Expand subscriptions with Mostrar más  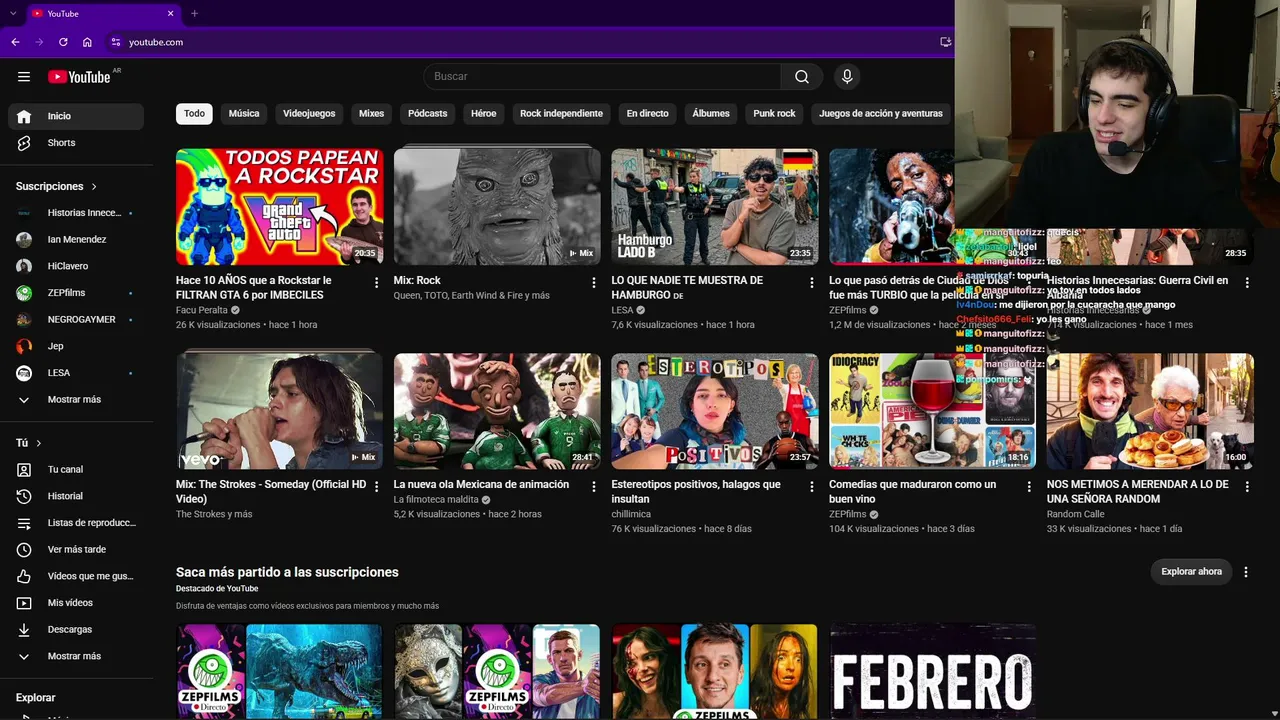tap(76, 400)
